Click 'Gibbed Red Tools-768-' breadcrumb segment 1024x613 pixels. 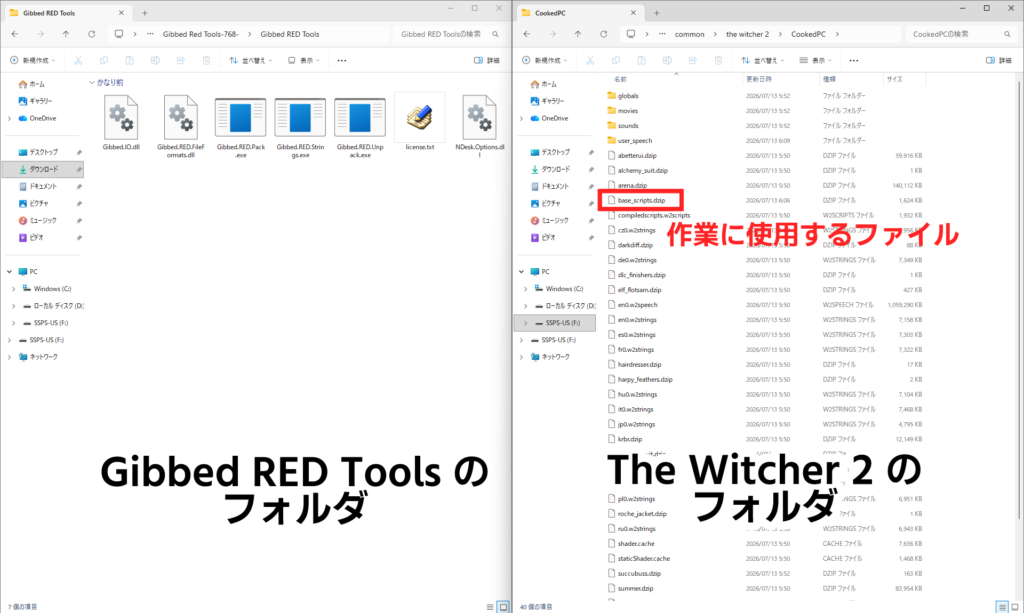pos(200,34)
